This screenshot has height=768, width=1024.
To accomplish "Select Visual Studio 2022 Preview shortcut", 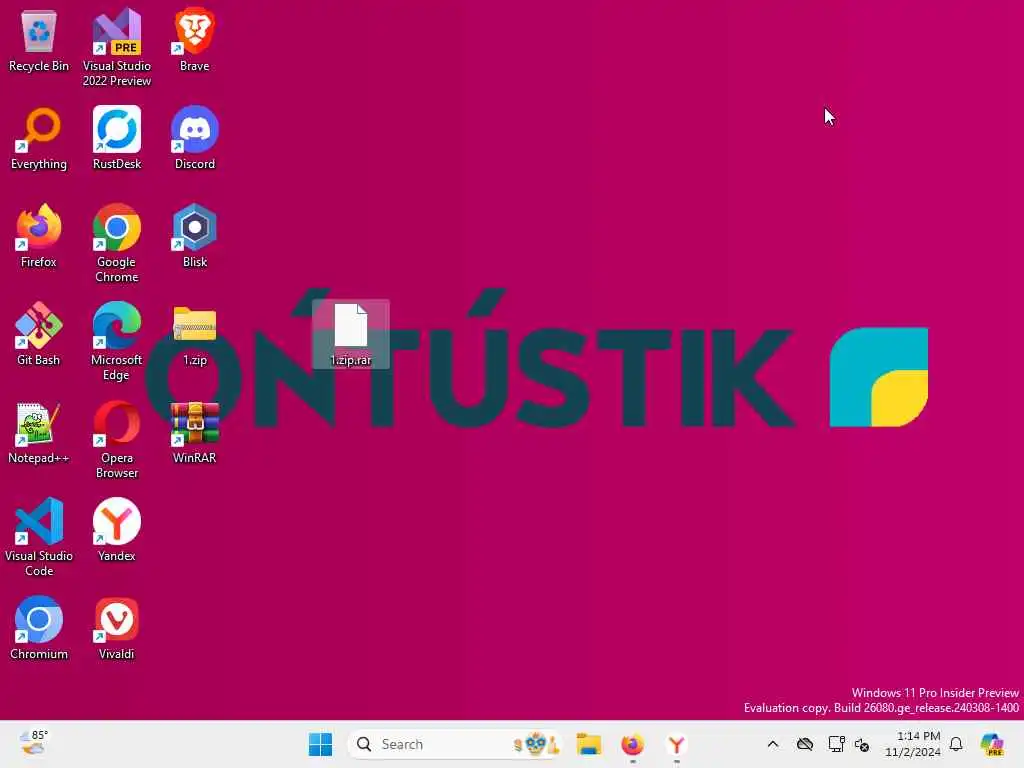I will (x=117, y=47).
